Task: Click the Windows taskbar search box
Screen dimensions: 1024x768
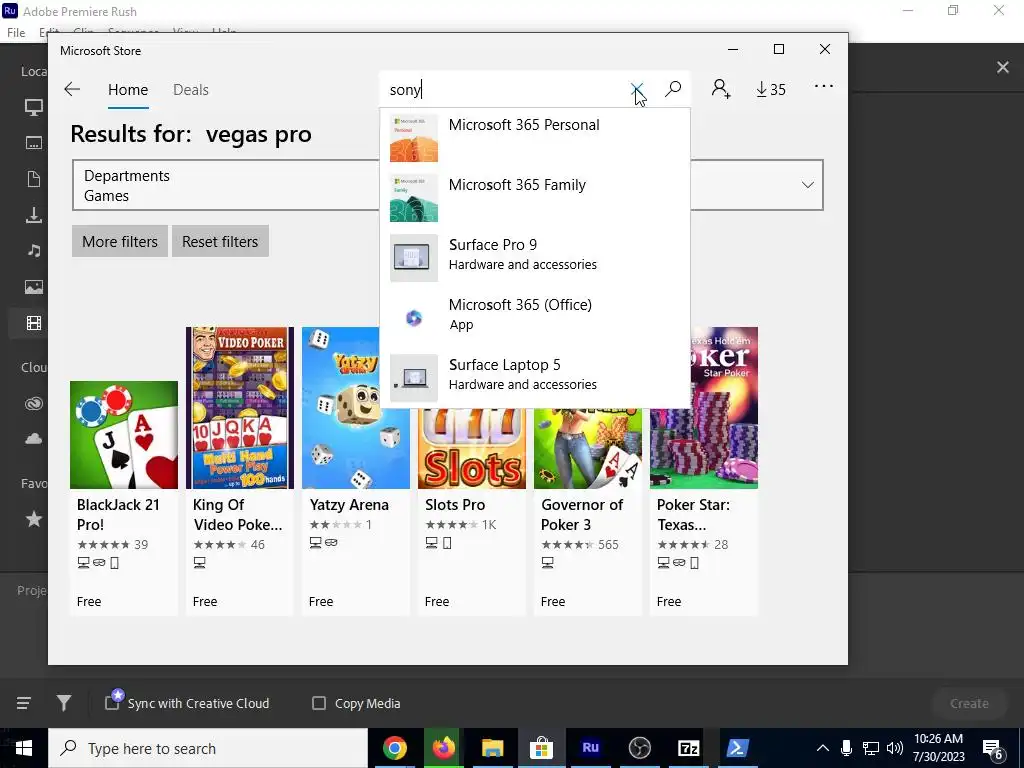Action: 208,748
